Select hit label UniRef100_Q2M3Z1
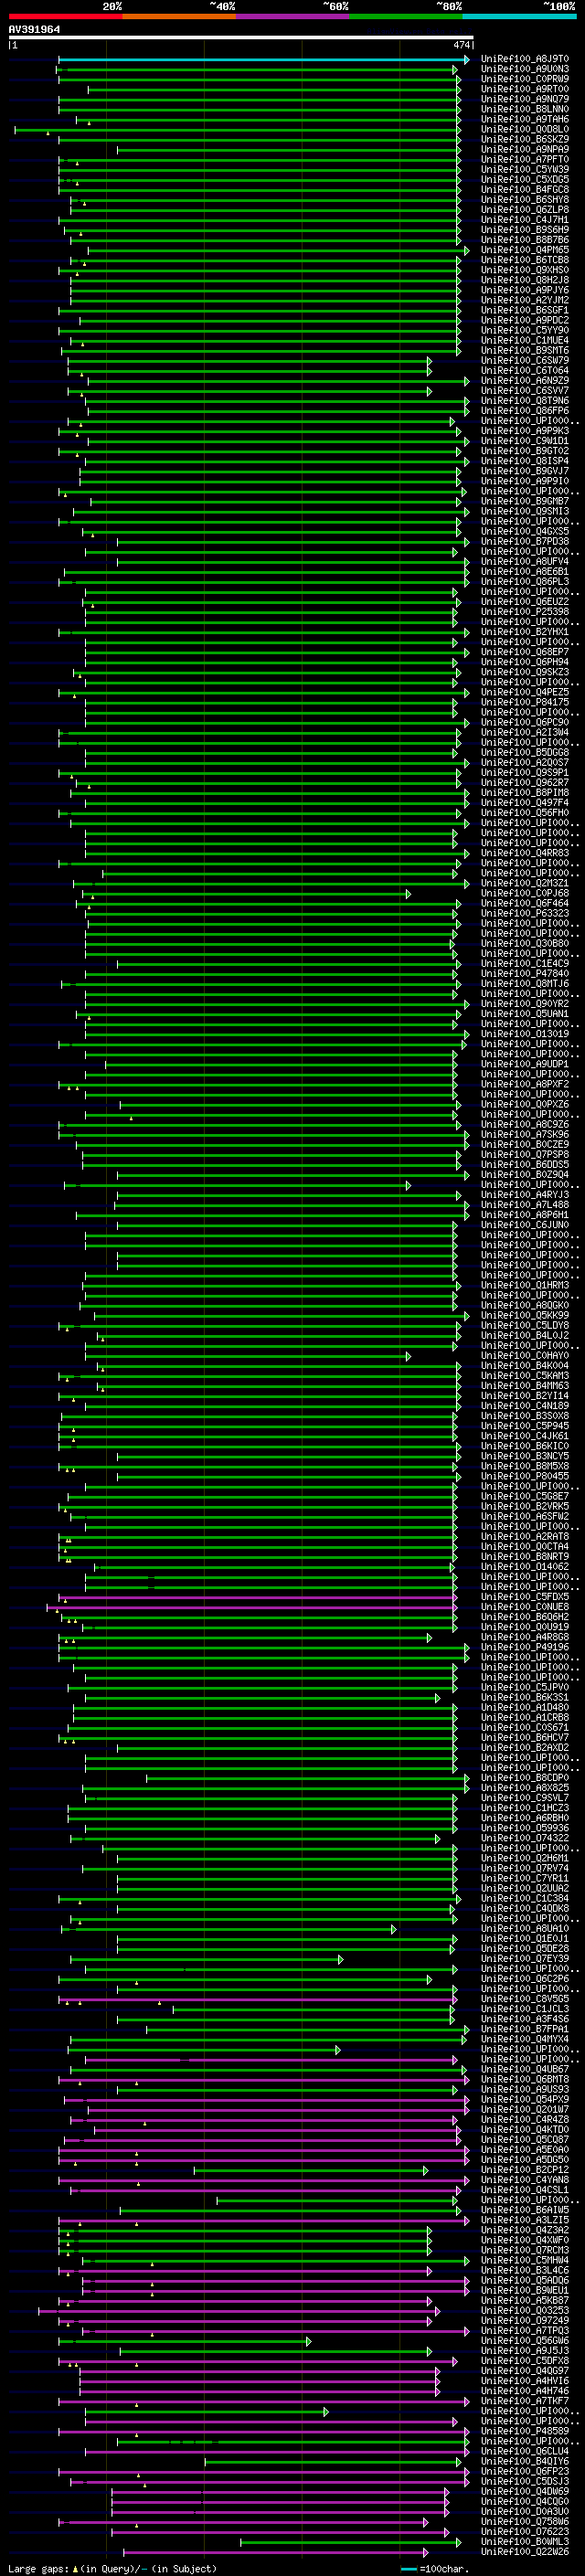This screenshot has width=585, height=2576. click(525, 883)
